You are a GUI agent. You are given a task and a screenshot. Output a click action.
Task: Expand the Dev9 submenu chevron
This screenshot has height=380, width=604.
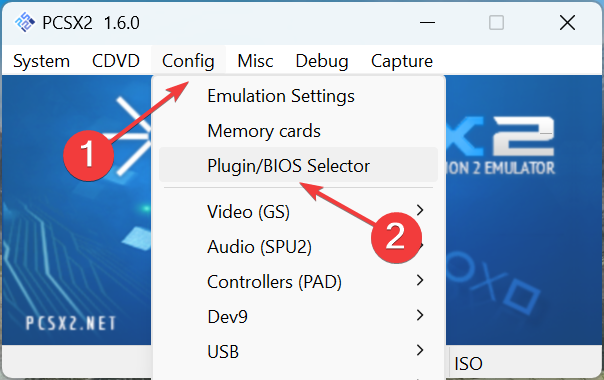[x=420, y=315]
